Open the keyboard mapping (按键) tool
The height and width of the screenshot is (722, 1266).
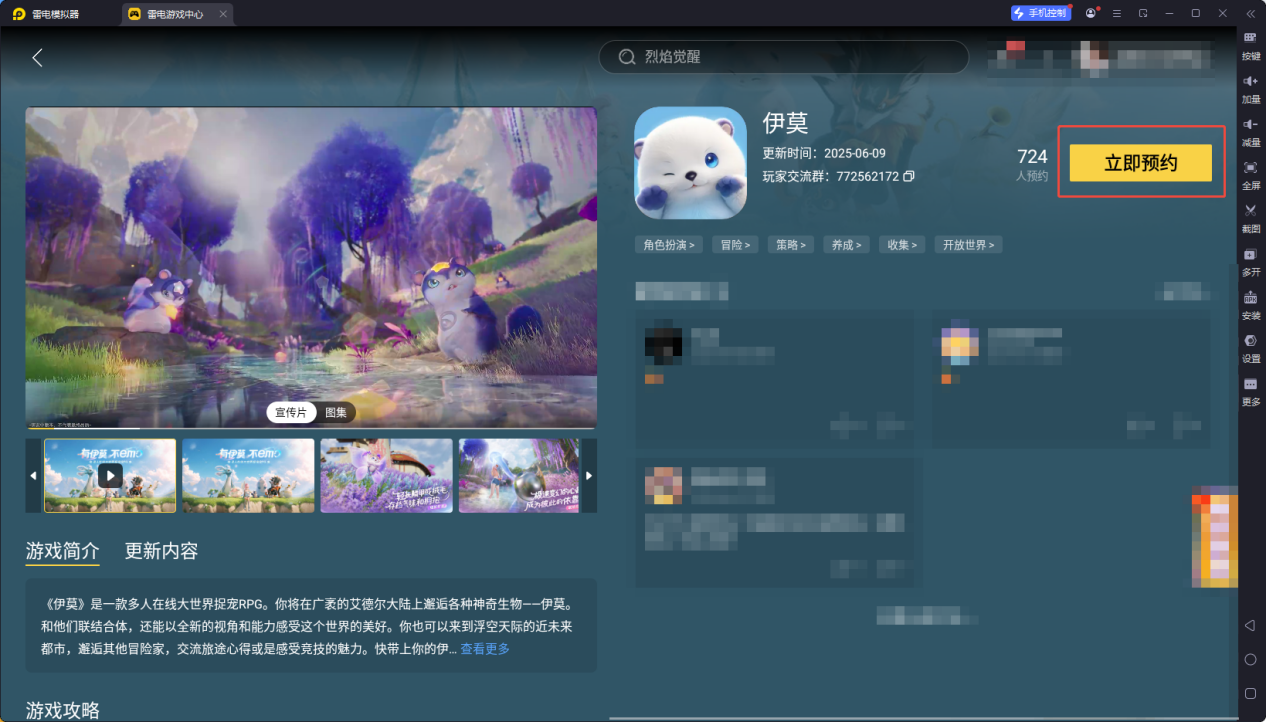(1249, 45)
